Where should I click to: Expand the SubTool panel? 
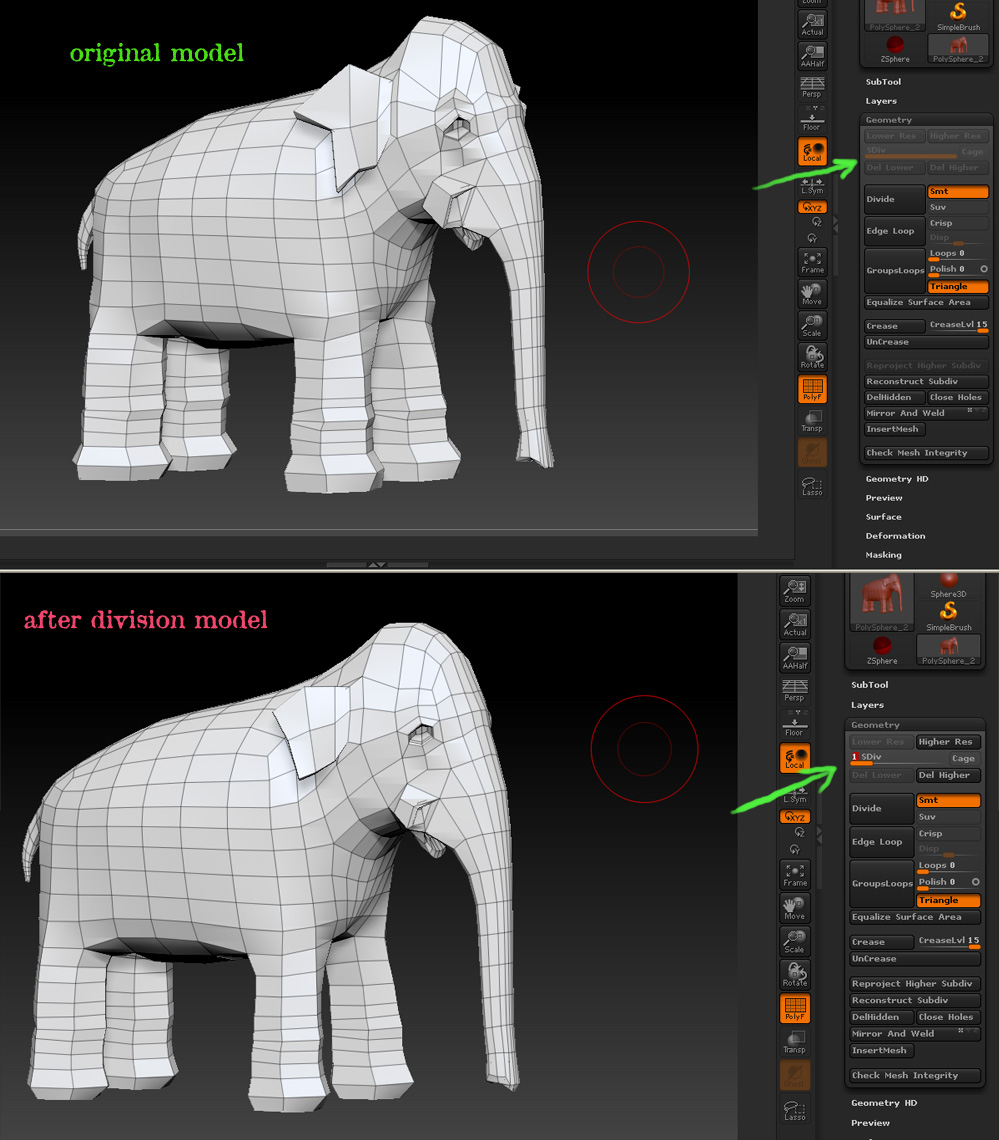[x=882, y=81]
